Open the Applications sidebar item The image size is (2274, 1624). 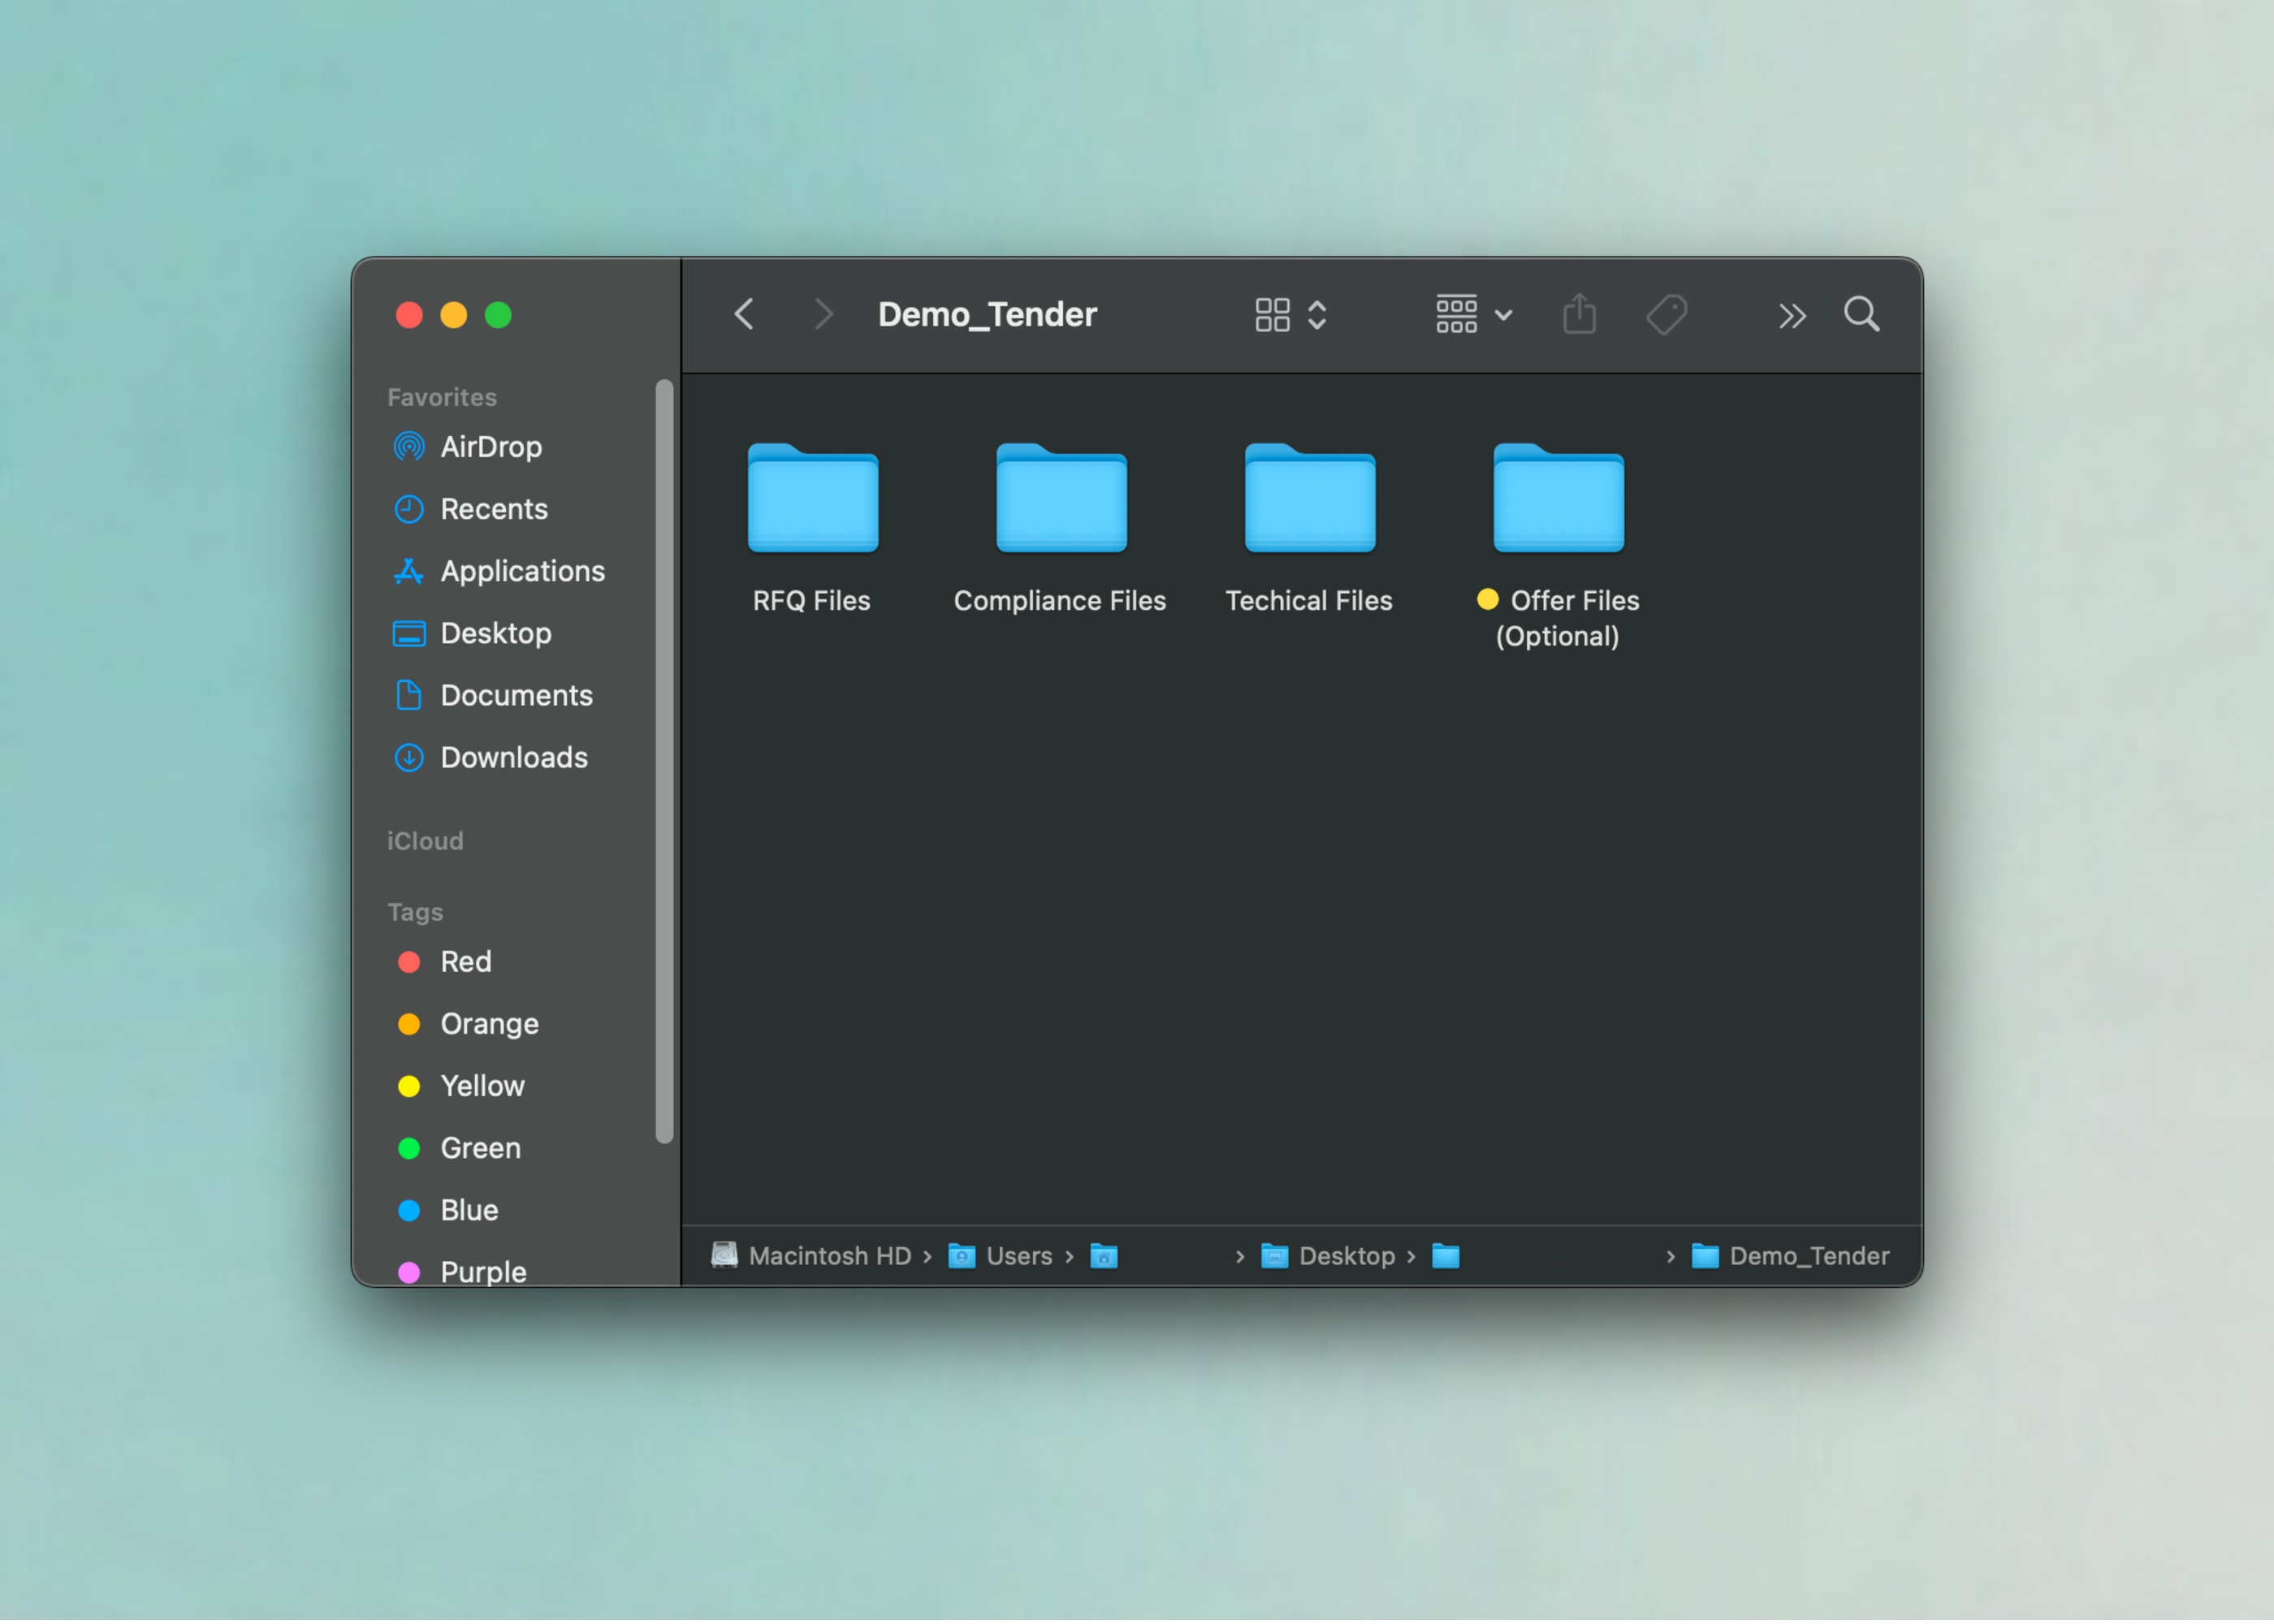(x=522, y=571)
